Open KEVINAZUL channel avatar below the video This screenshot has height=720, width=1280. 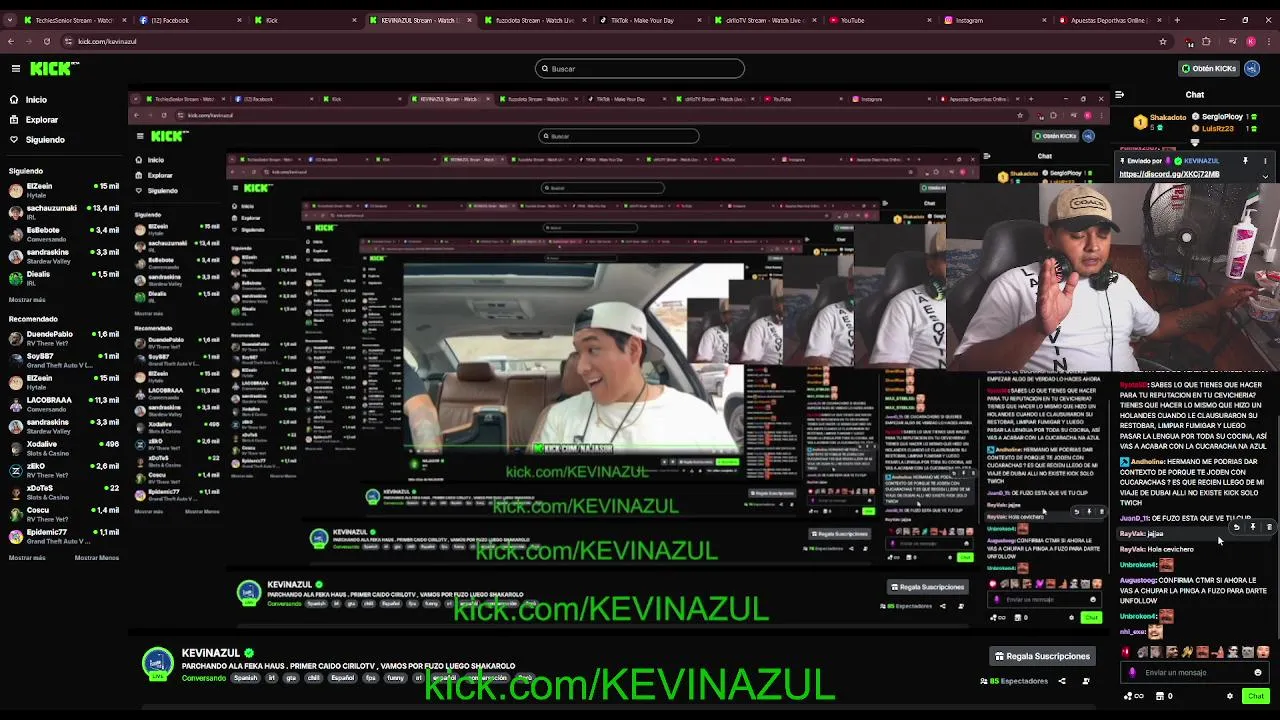tap(157, 665)
